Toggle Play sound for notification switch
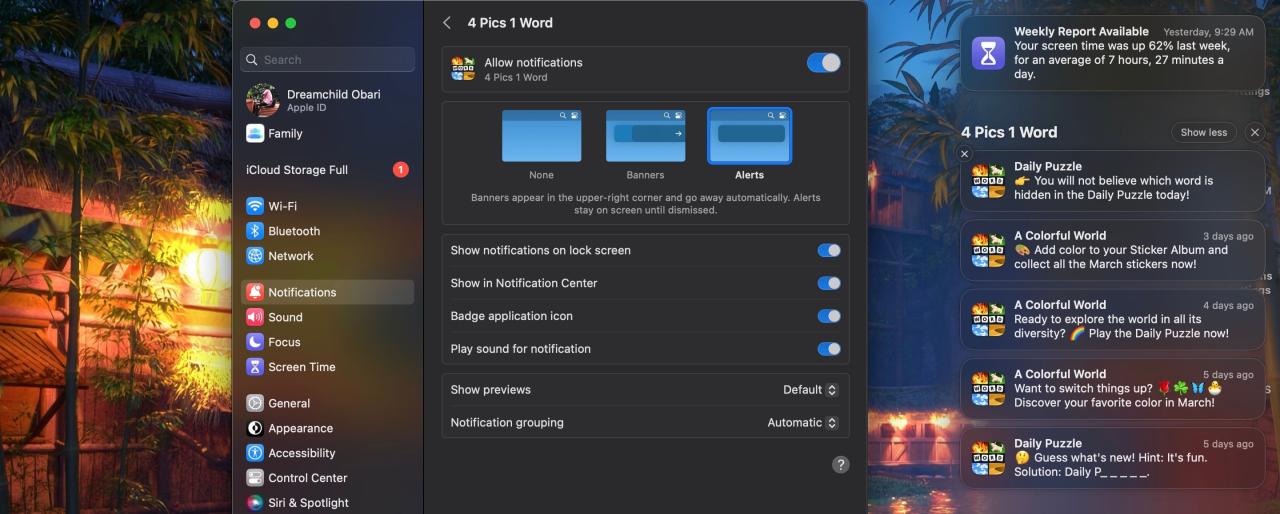Image resolution: width=1280 pixels, height=514 pixels. tap(829, 349)
